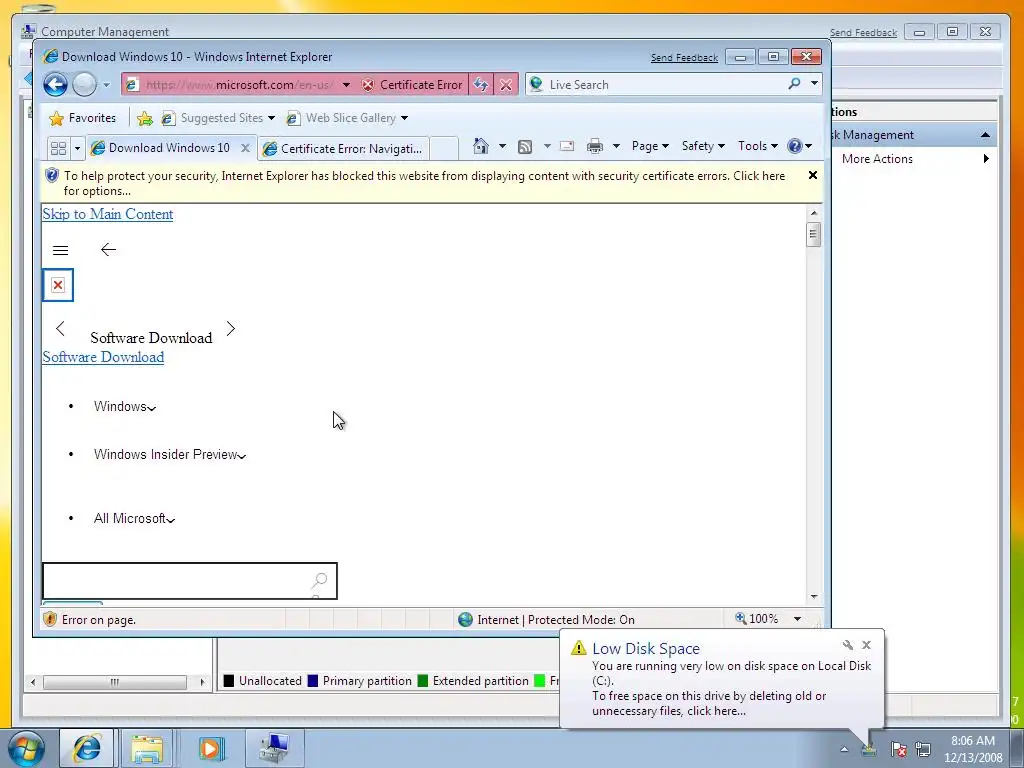Screen dimensions: 1024x768
Task: Click the Certificate Error shield icon
Action: [368, 84]
